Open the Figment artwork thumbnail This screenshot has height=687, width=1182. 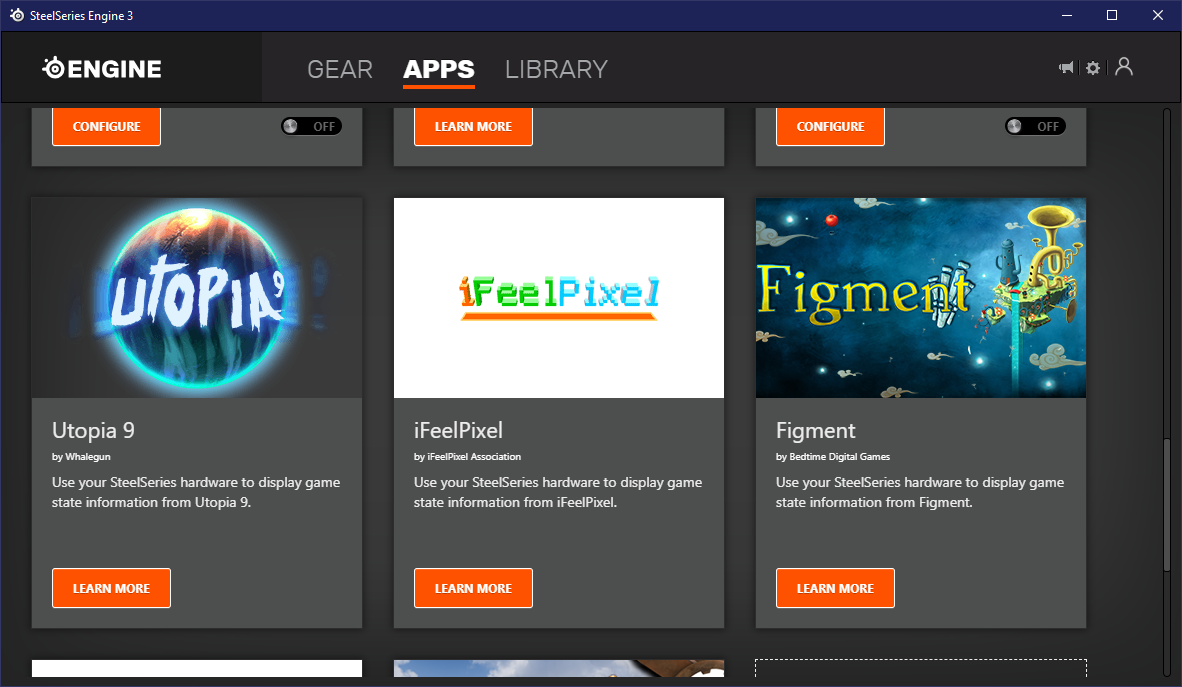point(920,298)
